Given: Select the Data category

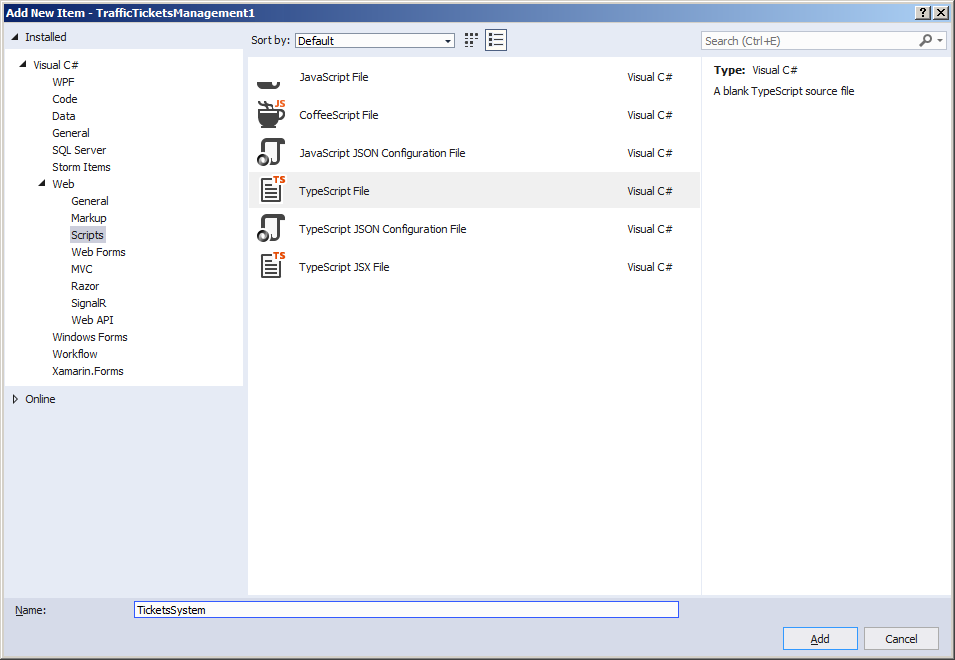Looking at the screenshot, I should (64, 116).
